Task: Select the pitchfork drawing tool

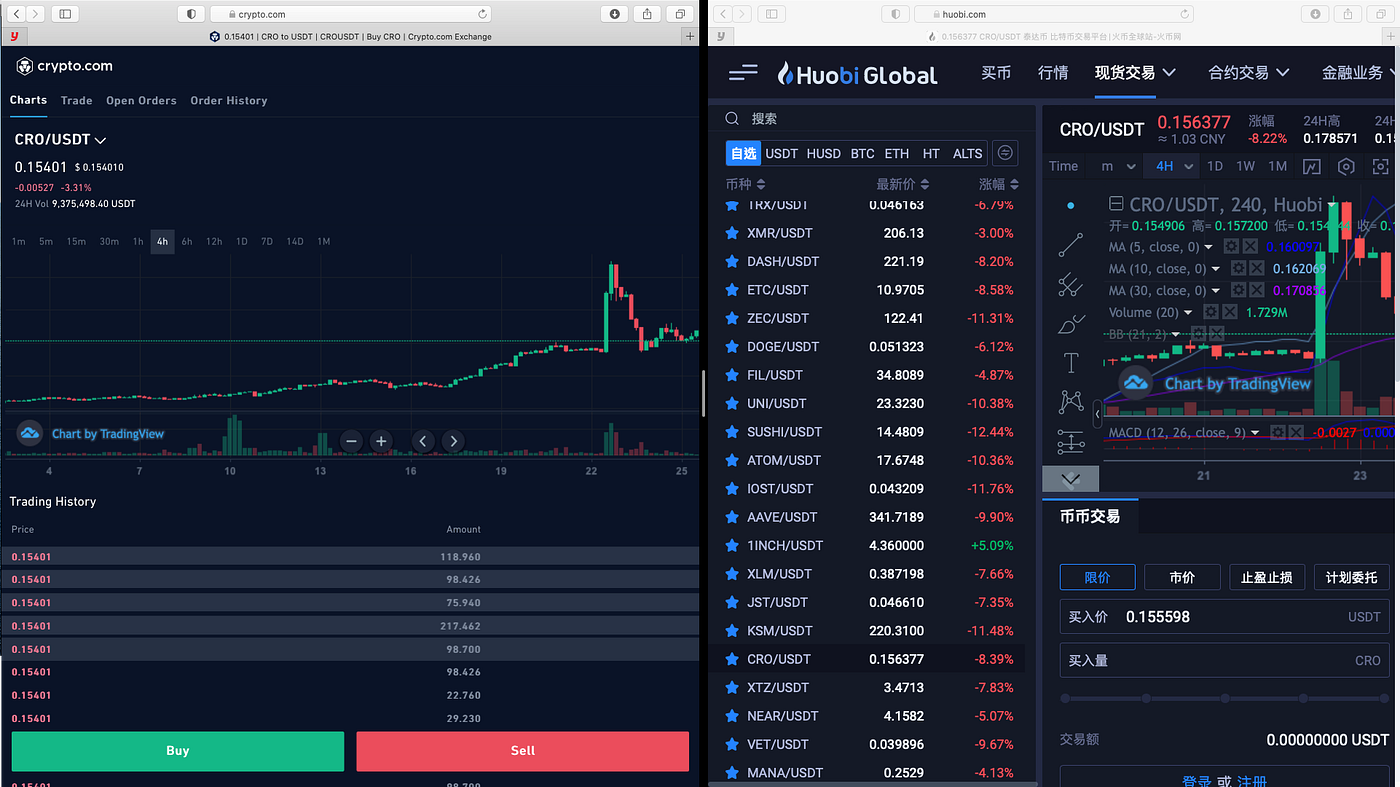Action: [1070, 285]
